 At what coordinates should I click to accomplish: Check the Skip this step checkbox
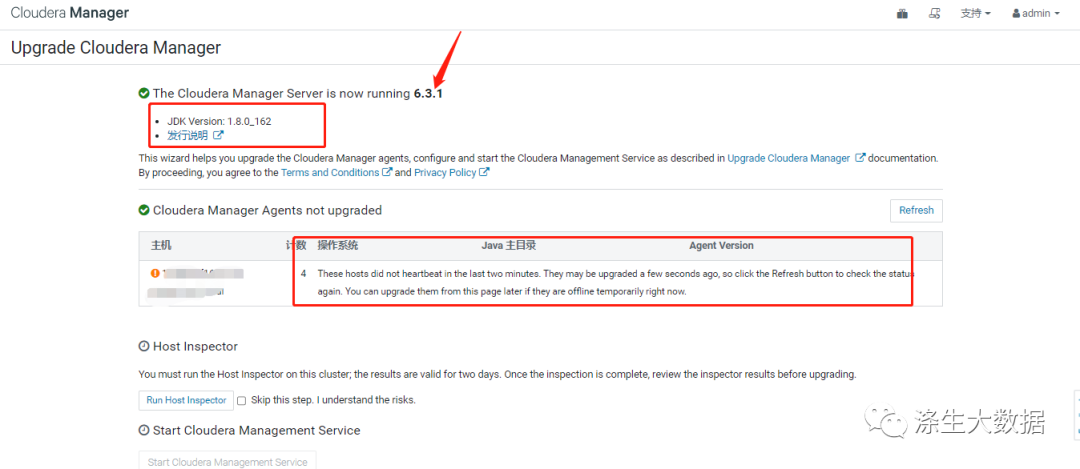[242, 400]
